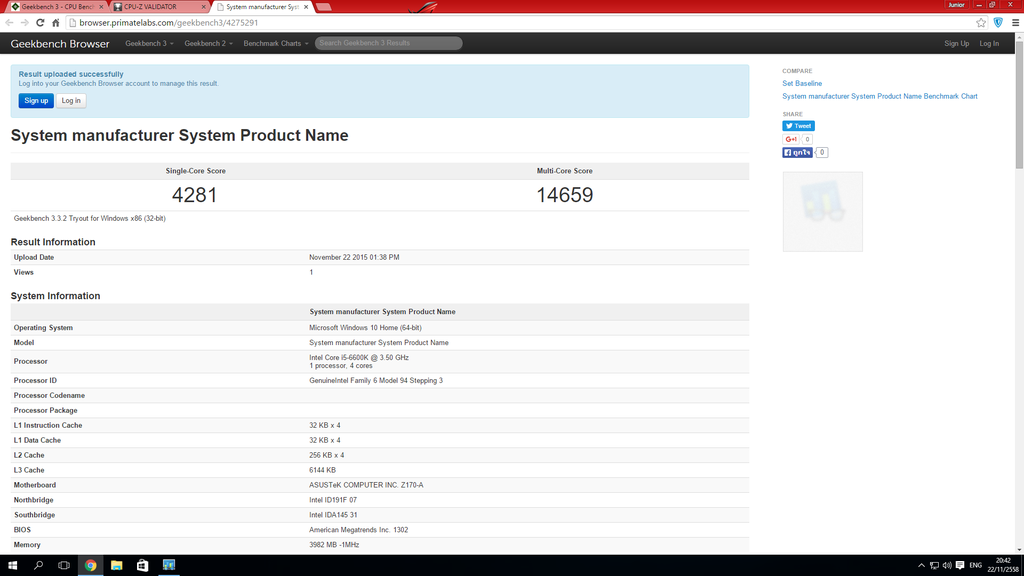This screenshot has width=1024, height=576.
Task: Select the Result uploaded successfully message
Action: click(71, 74)
